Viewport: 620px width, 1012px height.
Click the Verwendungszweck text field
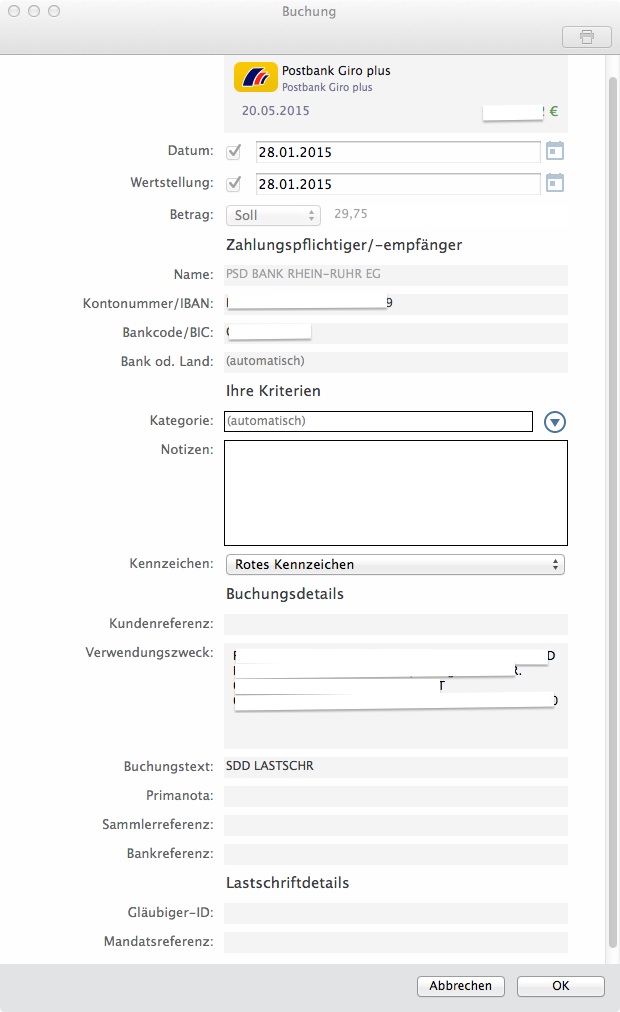[x=395, y=696]
